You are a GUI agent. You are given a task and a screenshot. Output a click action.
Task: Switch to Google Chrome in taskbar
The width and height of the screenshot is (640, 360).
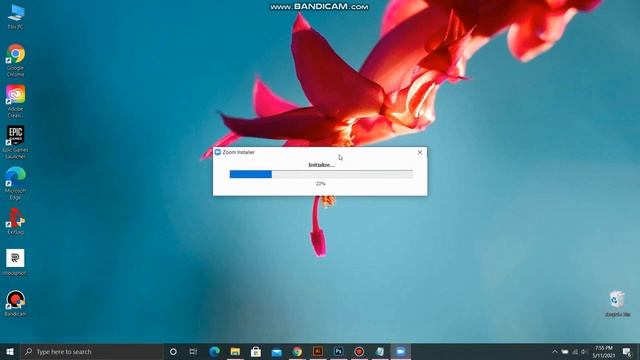coord(297,351)
